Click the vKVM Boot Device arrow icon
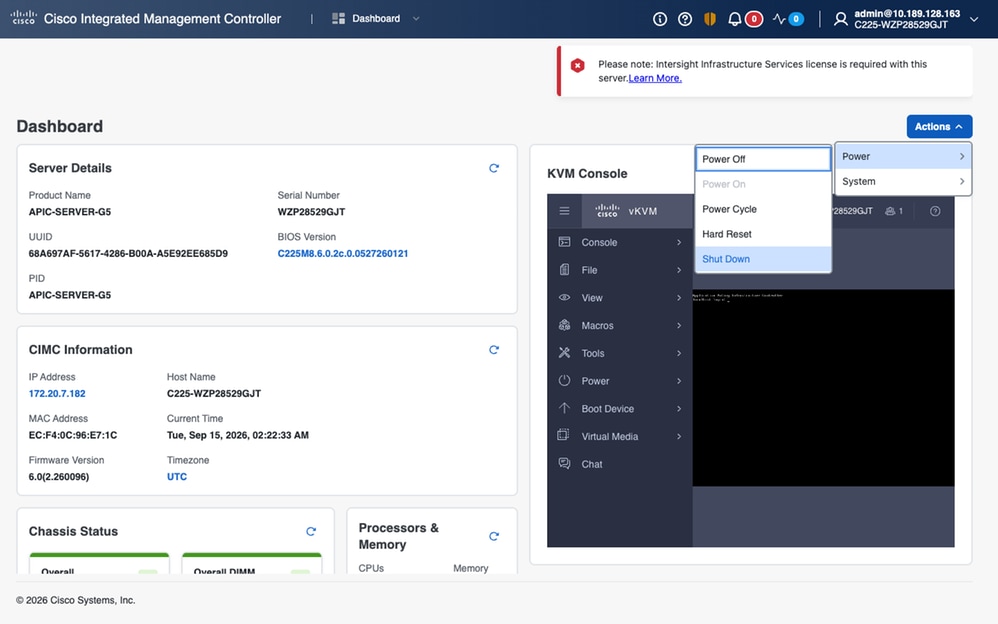Image resolution: width=998 pixels, height=624 pixels. point(564,408)
